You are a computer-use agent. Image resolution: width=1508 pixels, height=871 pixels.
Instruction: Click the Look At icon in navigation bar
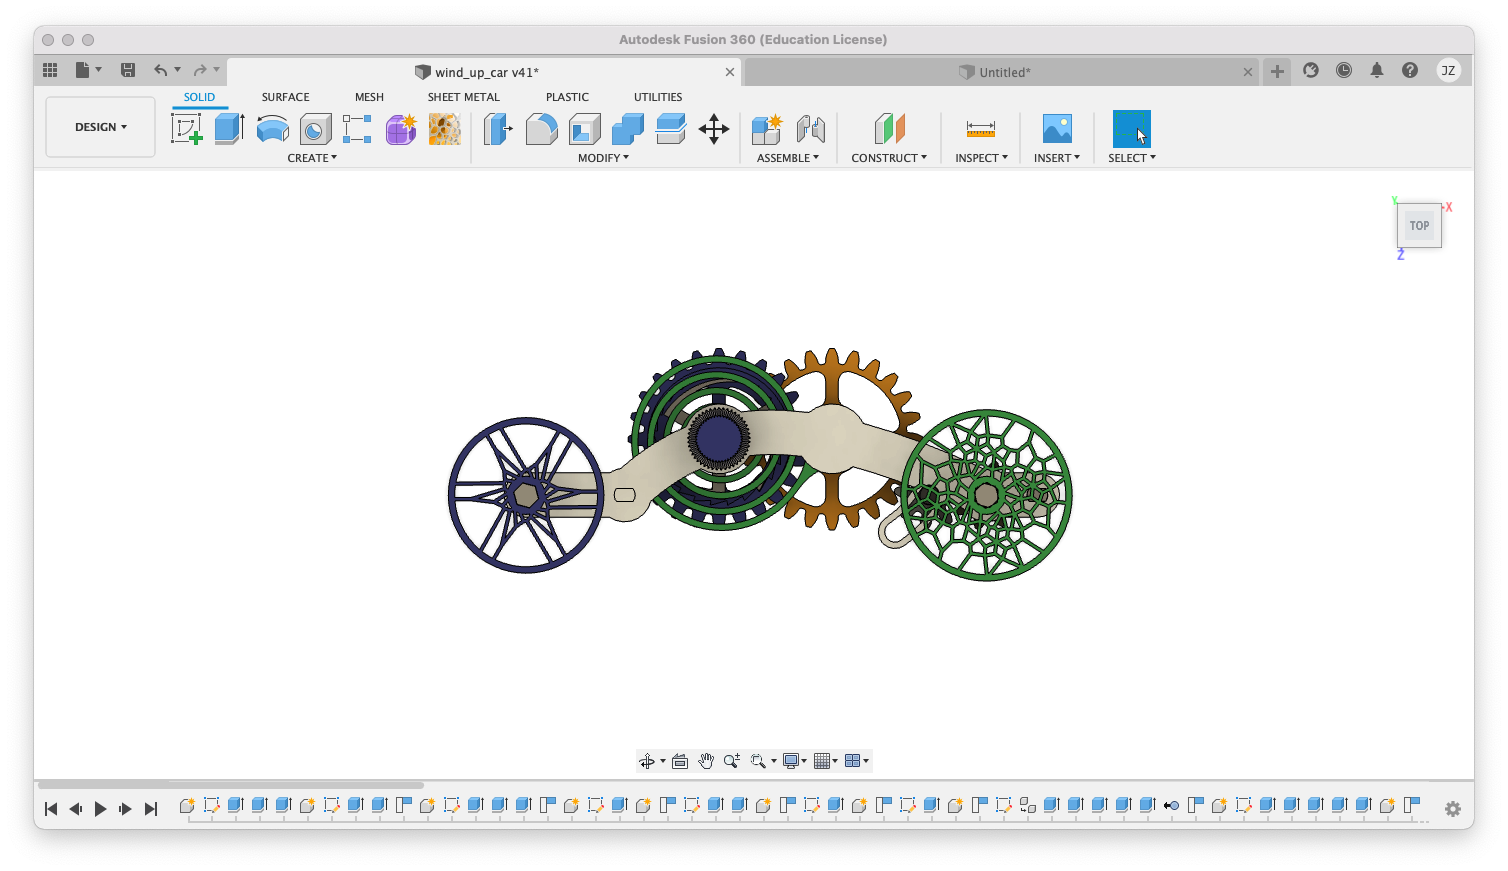(680, 761)
